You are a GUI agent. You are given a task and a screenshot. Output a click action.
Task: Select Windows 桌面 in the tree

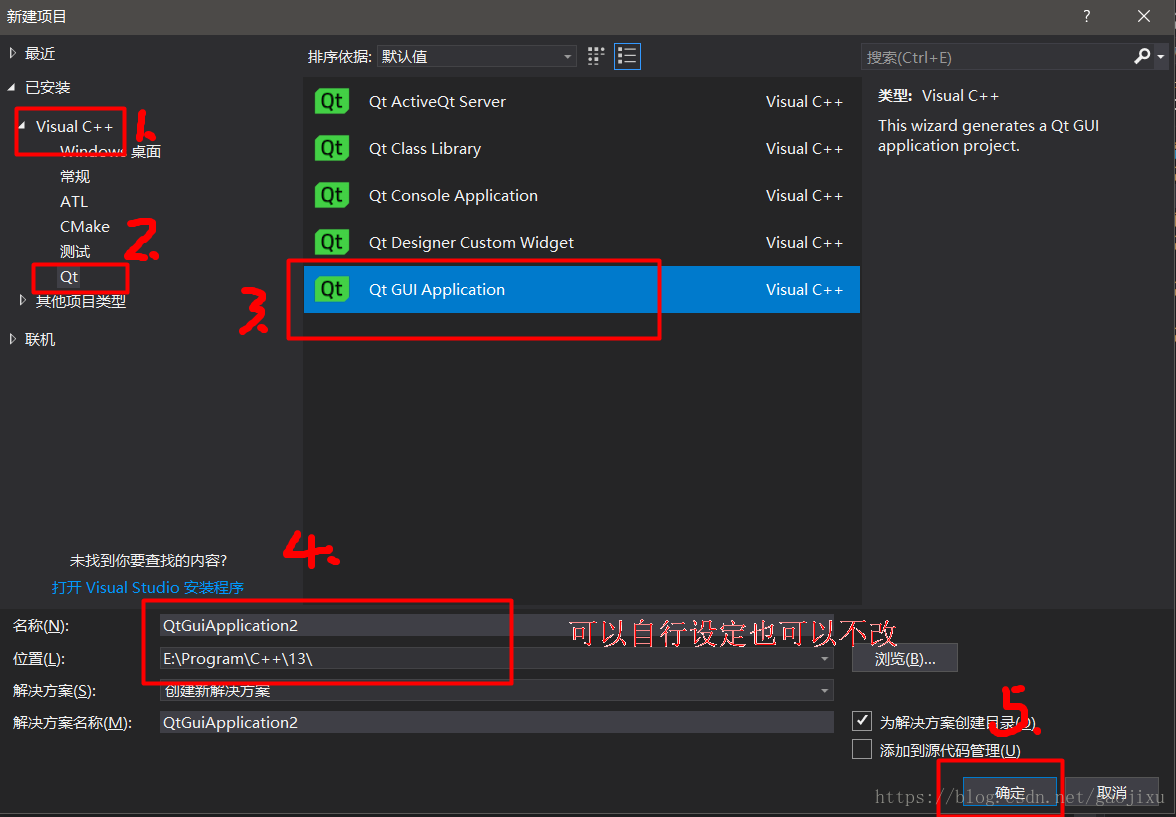coord(110,152)
